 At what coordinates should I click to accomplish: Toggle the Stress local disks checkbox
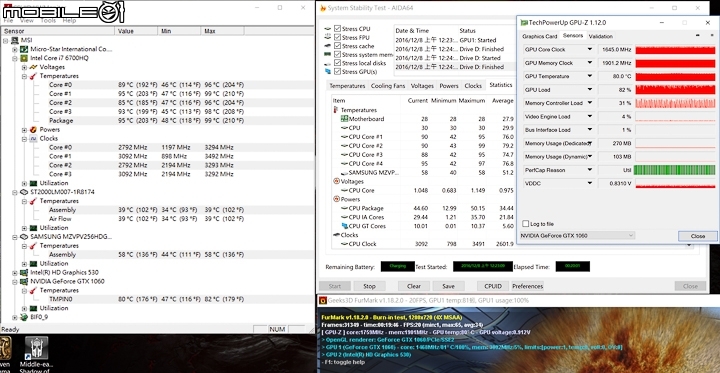338,63
